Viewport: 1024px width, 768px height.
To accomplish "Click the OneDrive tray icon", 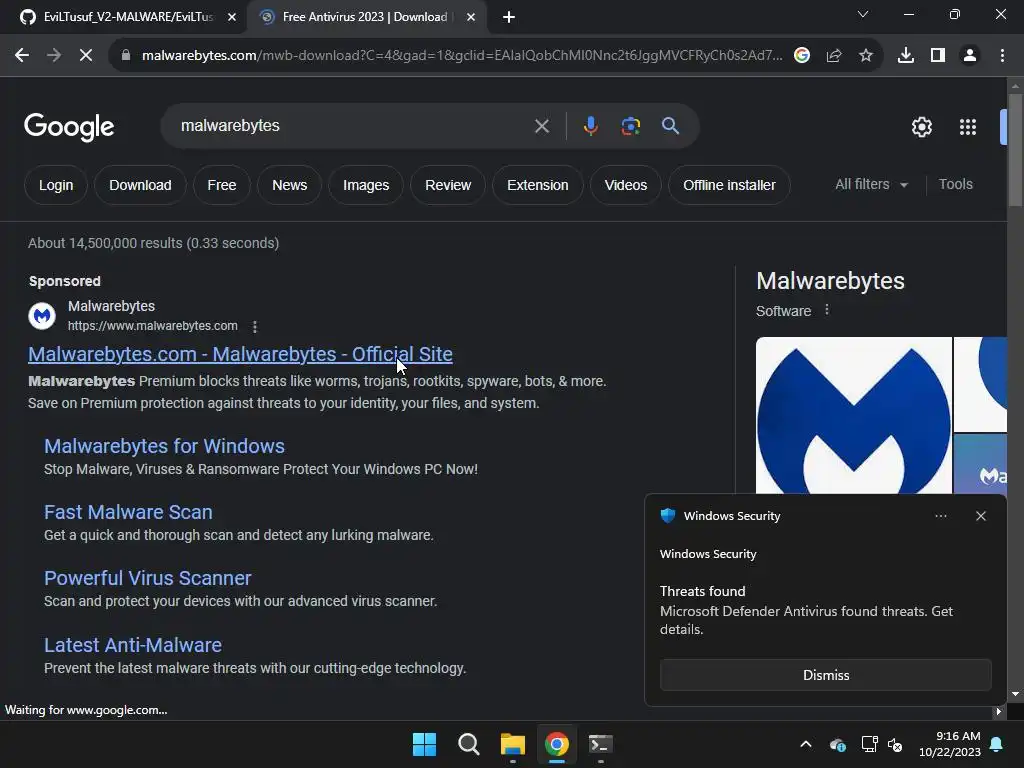I will 838,744.
